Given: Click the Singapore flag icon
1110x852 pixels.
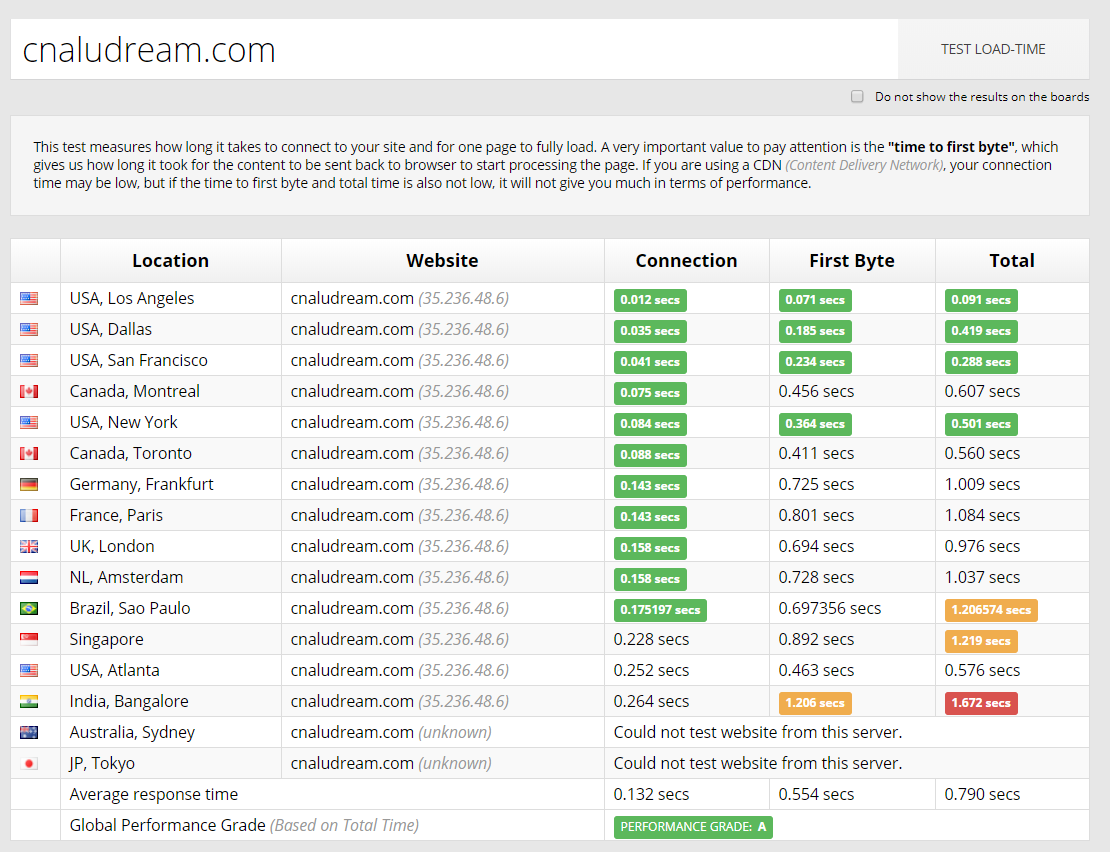Looking at the screenshot, I should click(29, 640).
